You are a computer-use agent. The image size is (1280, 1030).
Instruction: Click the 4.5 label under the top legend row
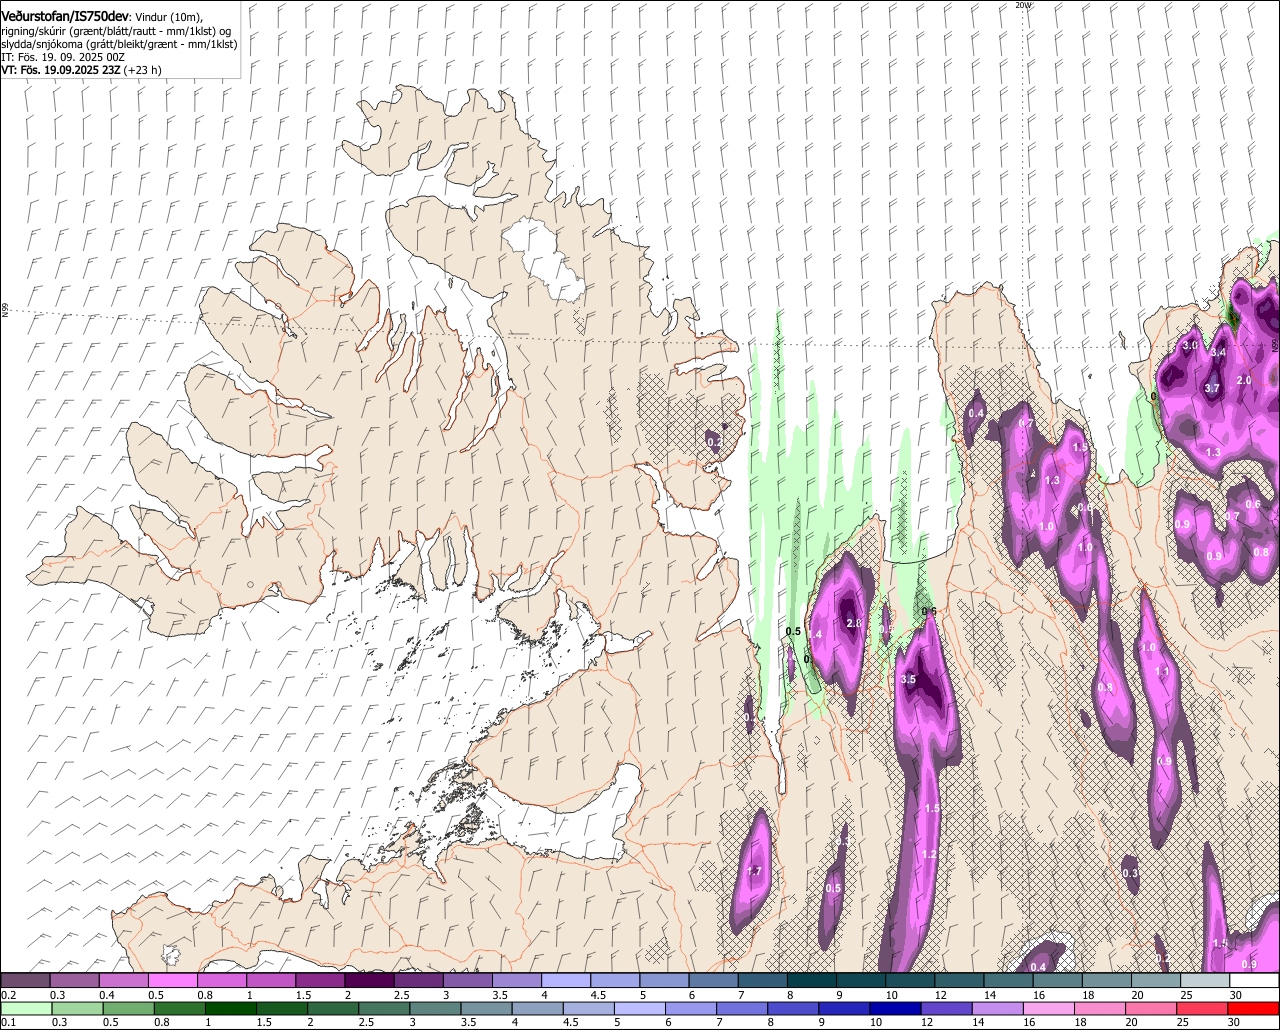(x=599, y=995)
